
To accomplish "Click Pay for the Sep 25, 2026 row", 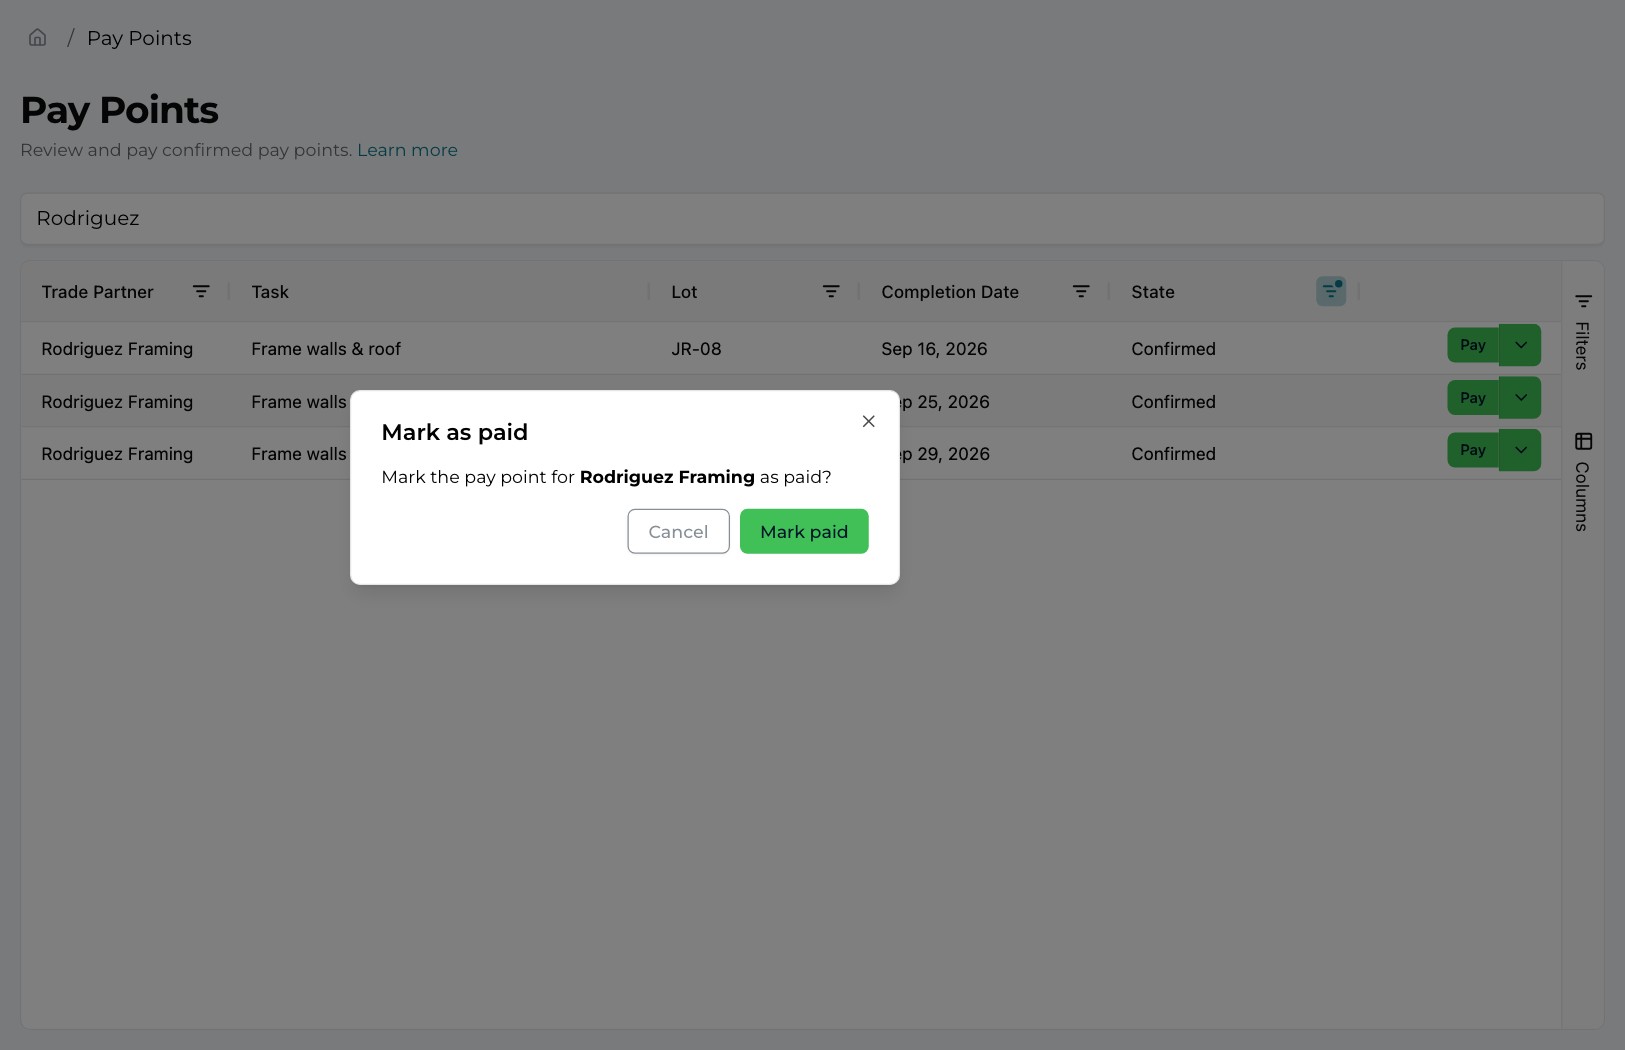I will coord(1473,398).
